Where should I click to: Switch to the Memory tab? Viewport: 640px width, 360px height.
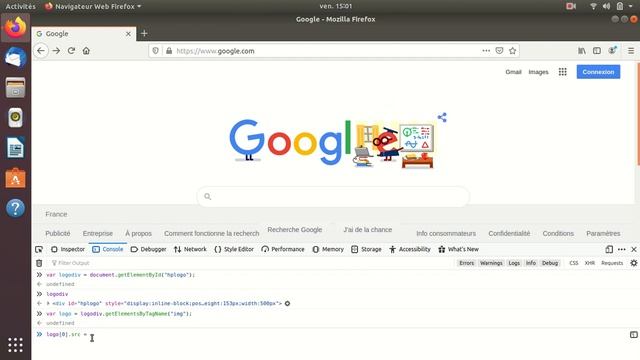[x=328, y=249]
